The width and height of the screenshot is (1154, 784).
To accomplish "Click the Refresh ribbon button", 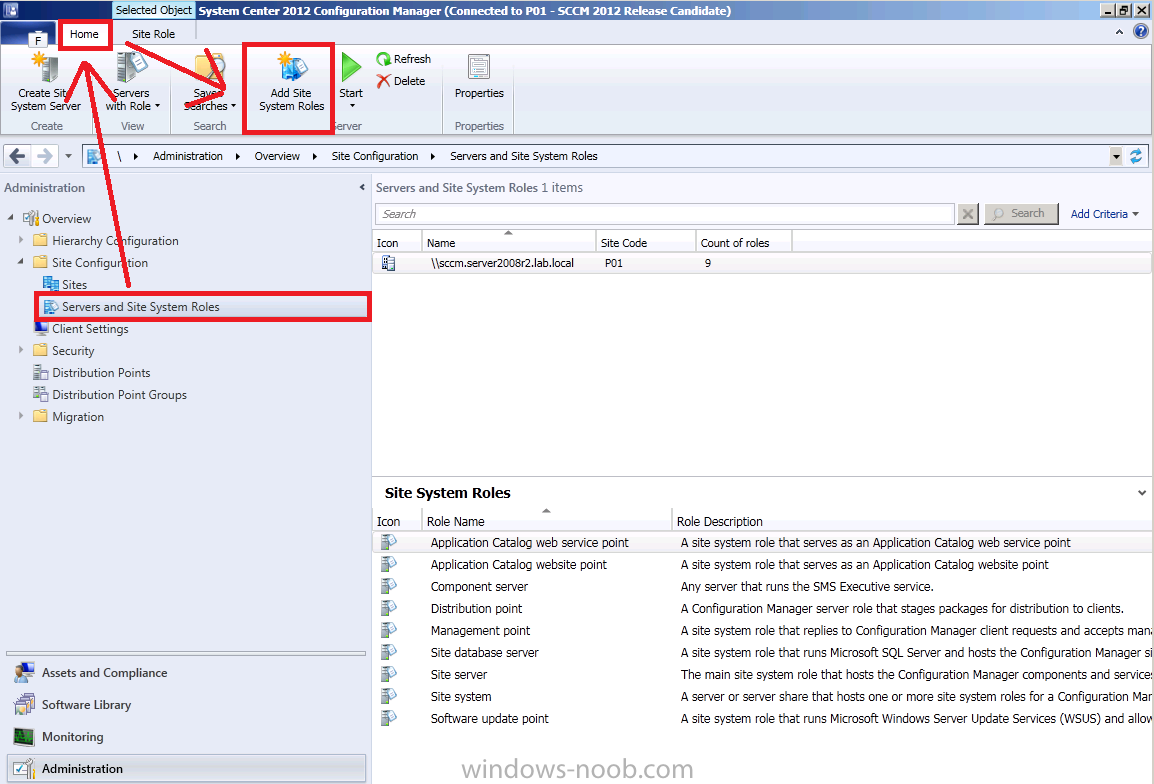I will 403,59.
